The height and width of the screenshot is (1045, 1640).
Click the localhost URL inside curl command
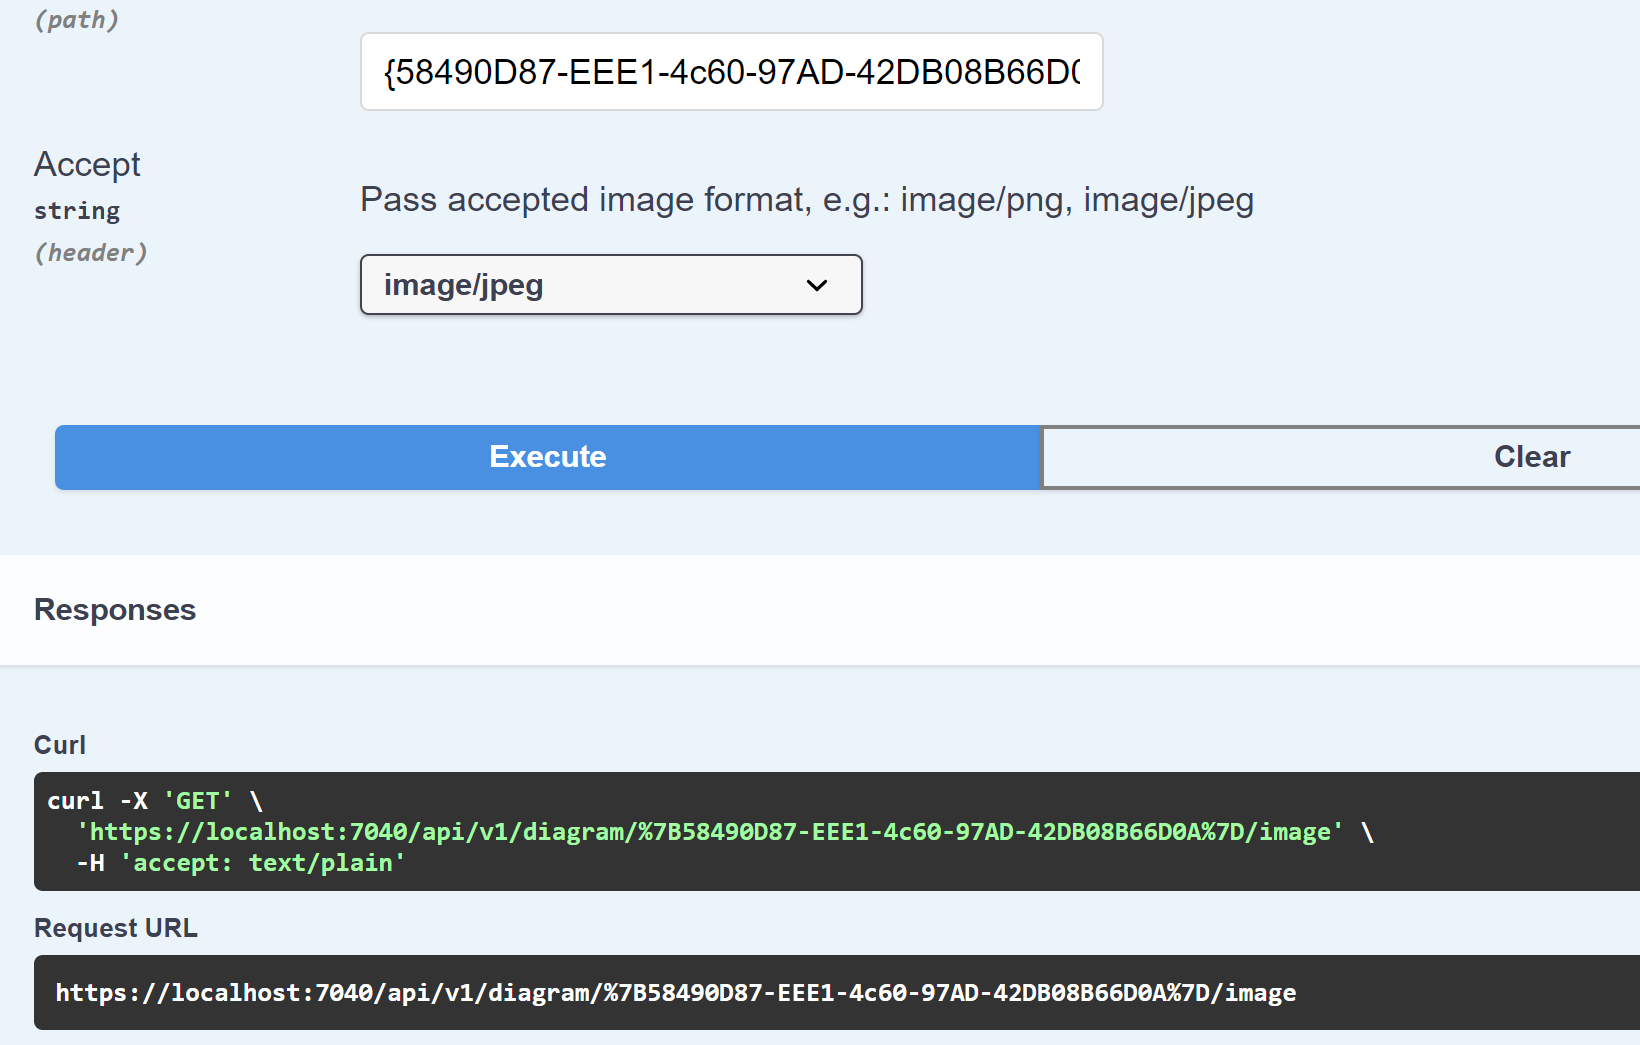coord(711,832)
